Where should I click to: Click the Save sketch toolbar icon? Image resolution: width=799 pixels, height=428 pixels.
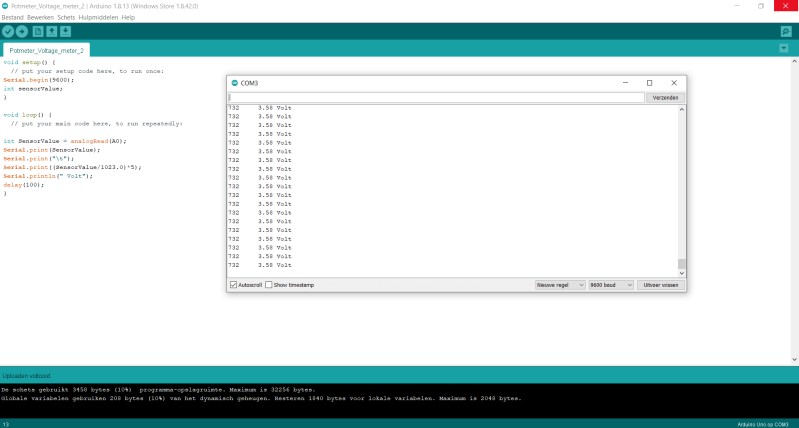pos(66,31)
